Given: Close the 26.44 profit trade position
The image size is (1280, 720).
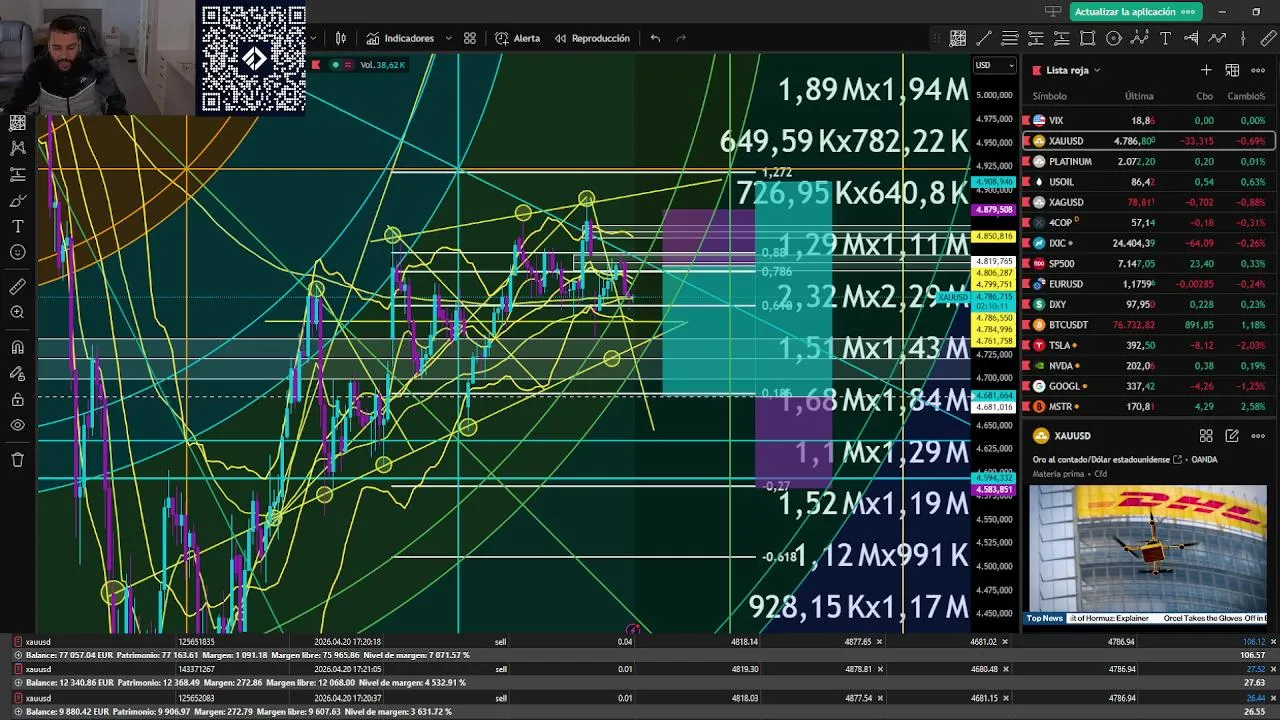Looking at the screenshot, I should 1275,697.
